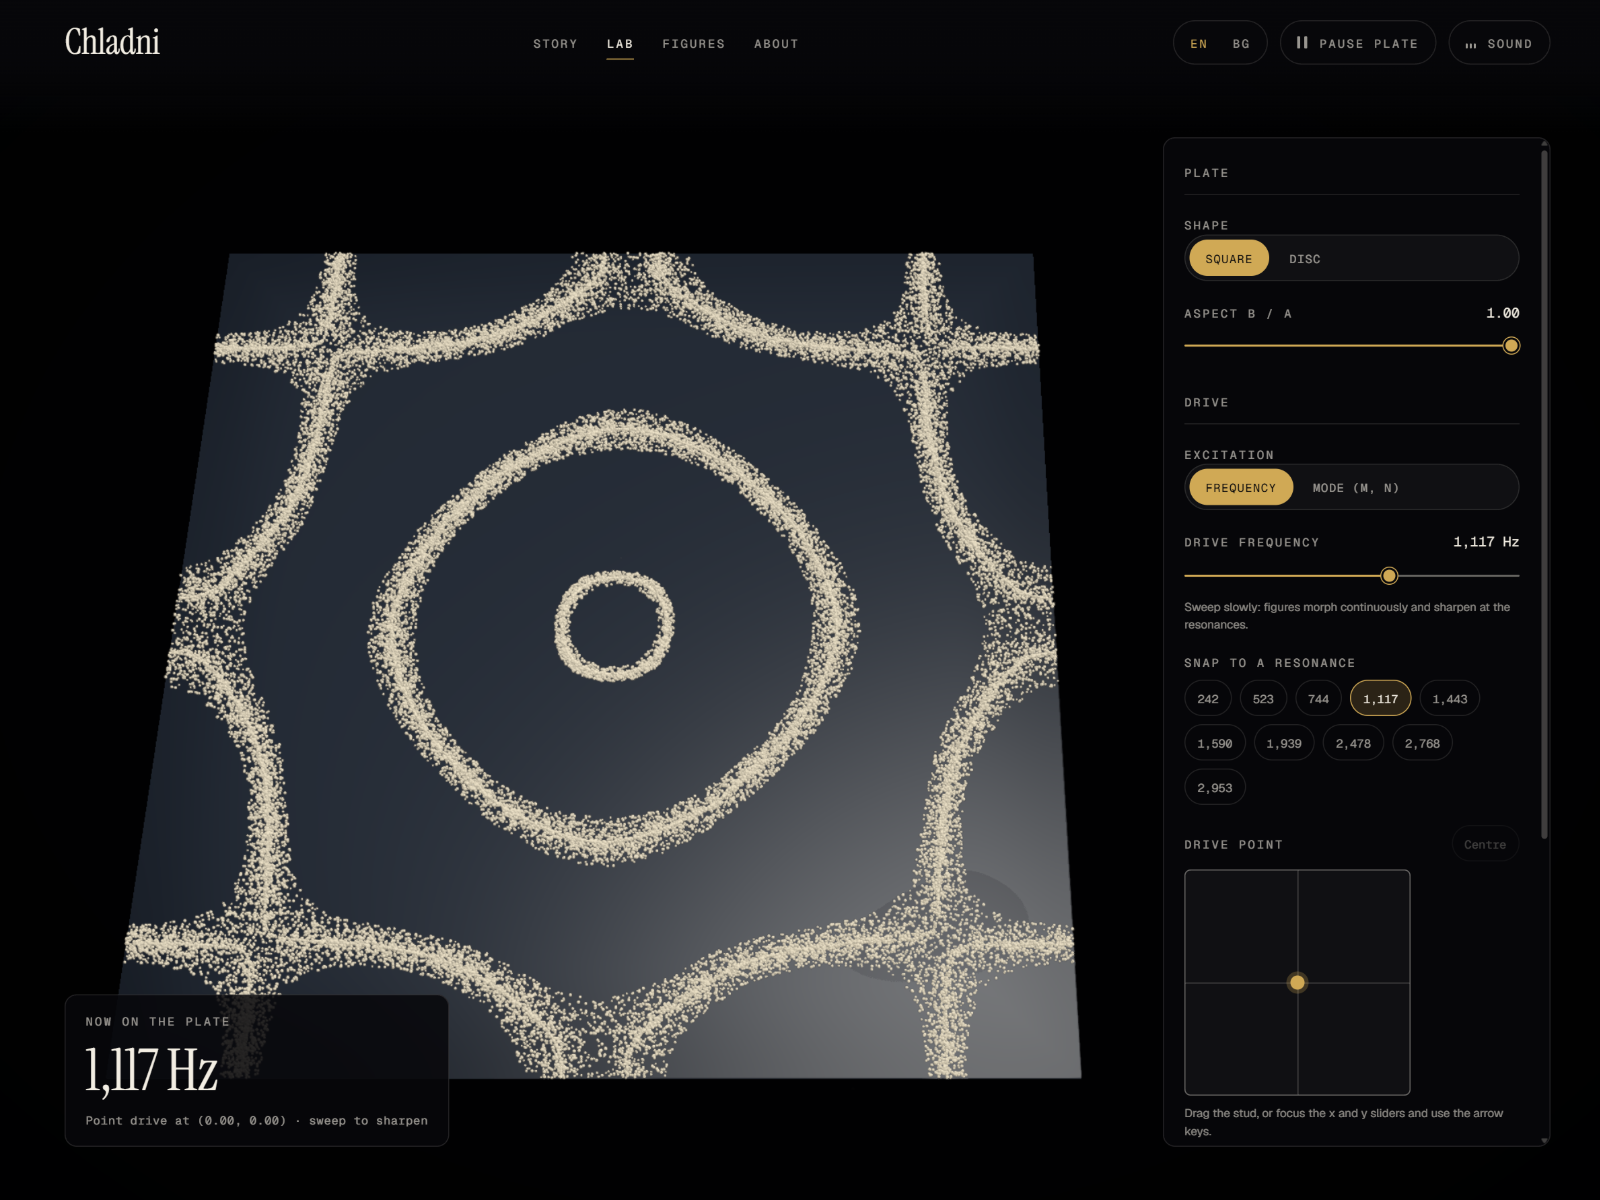Open the About page
This screenshot has width=1600, height=1200.
(776, 44)
